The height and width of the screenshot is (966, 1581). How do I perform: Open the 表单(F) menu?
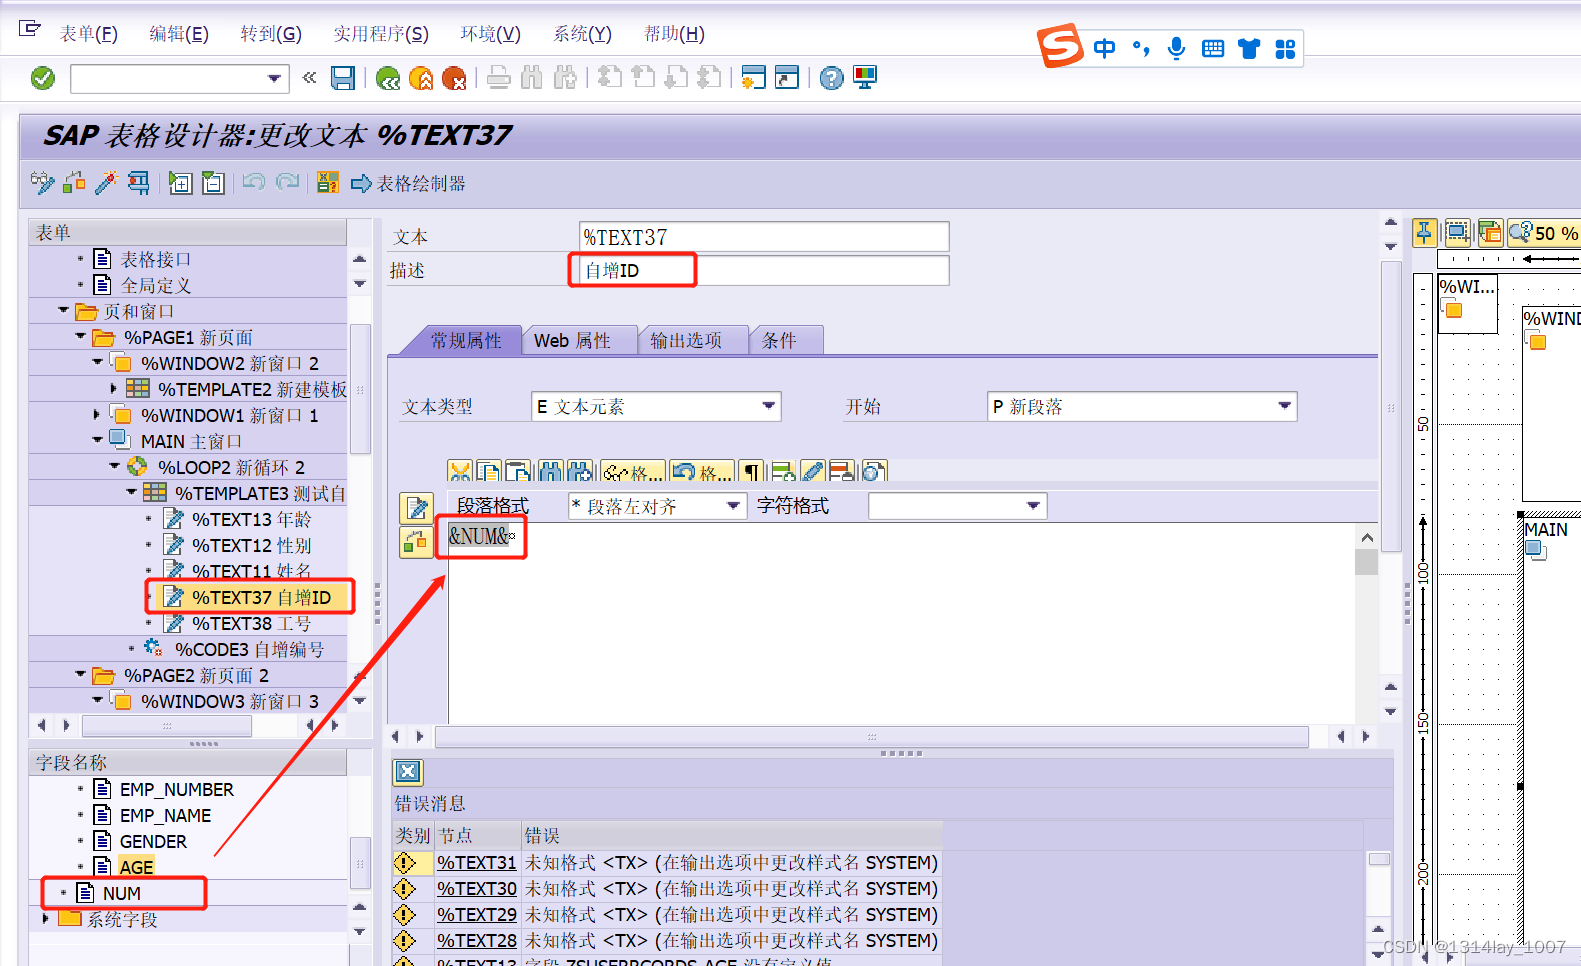pos(88,34)
